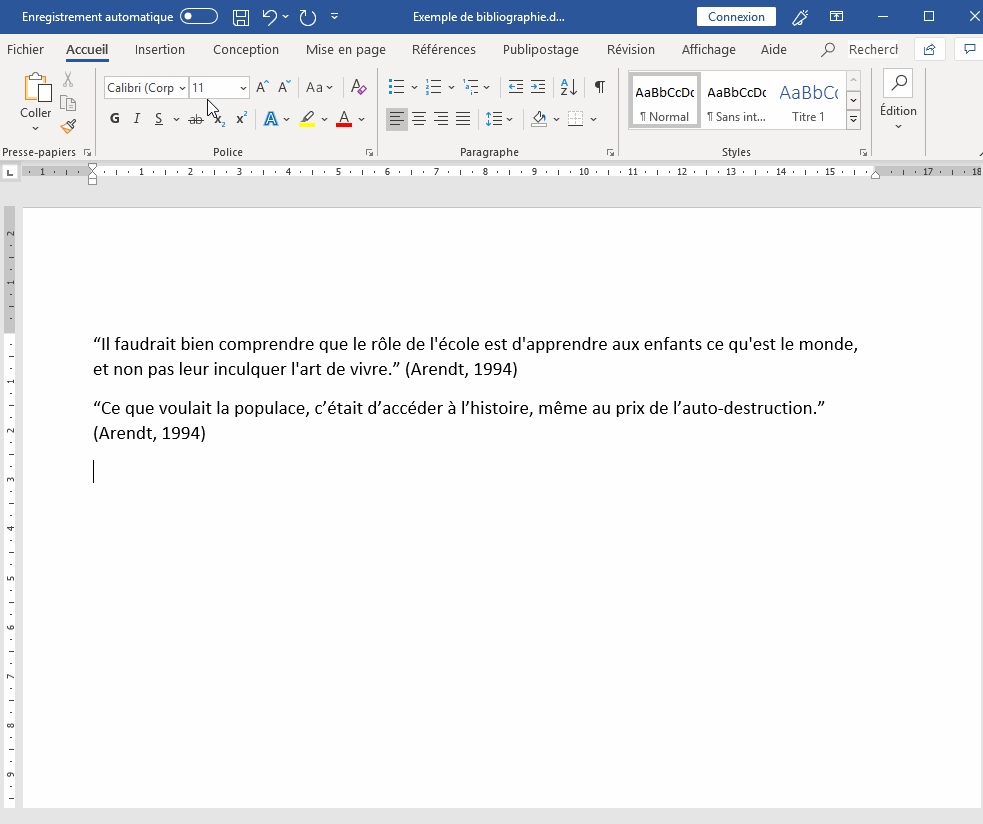Viewport: 983px width, 824px height.
Task: Apply yellow text highlight color
Action: click(x=307, y=119)
